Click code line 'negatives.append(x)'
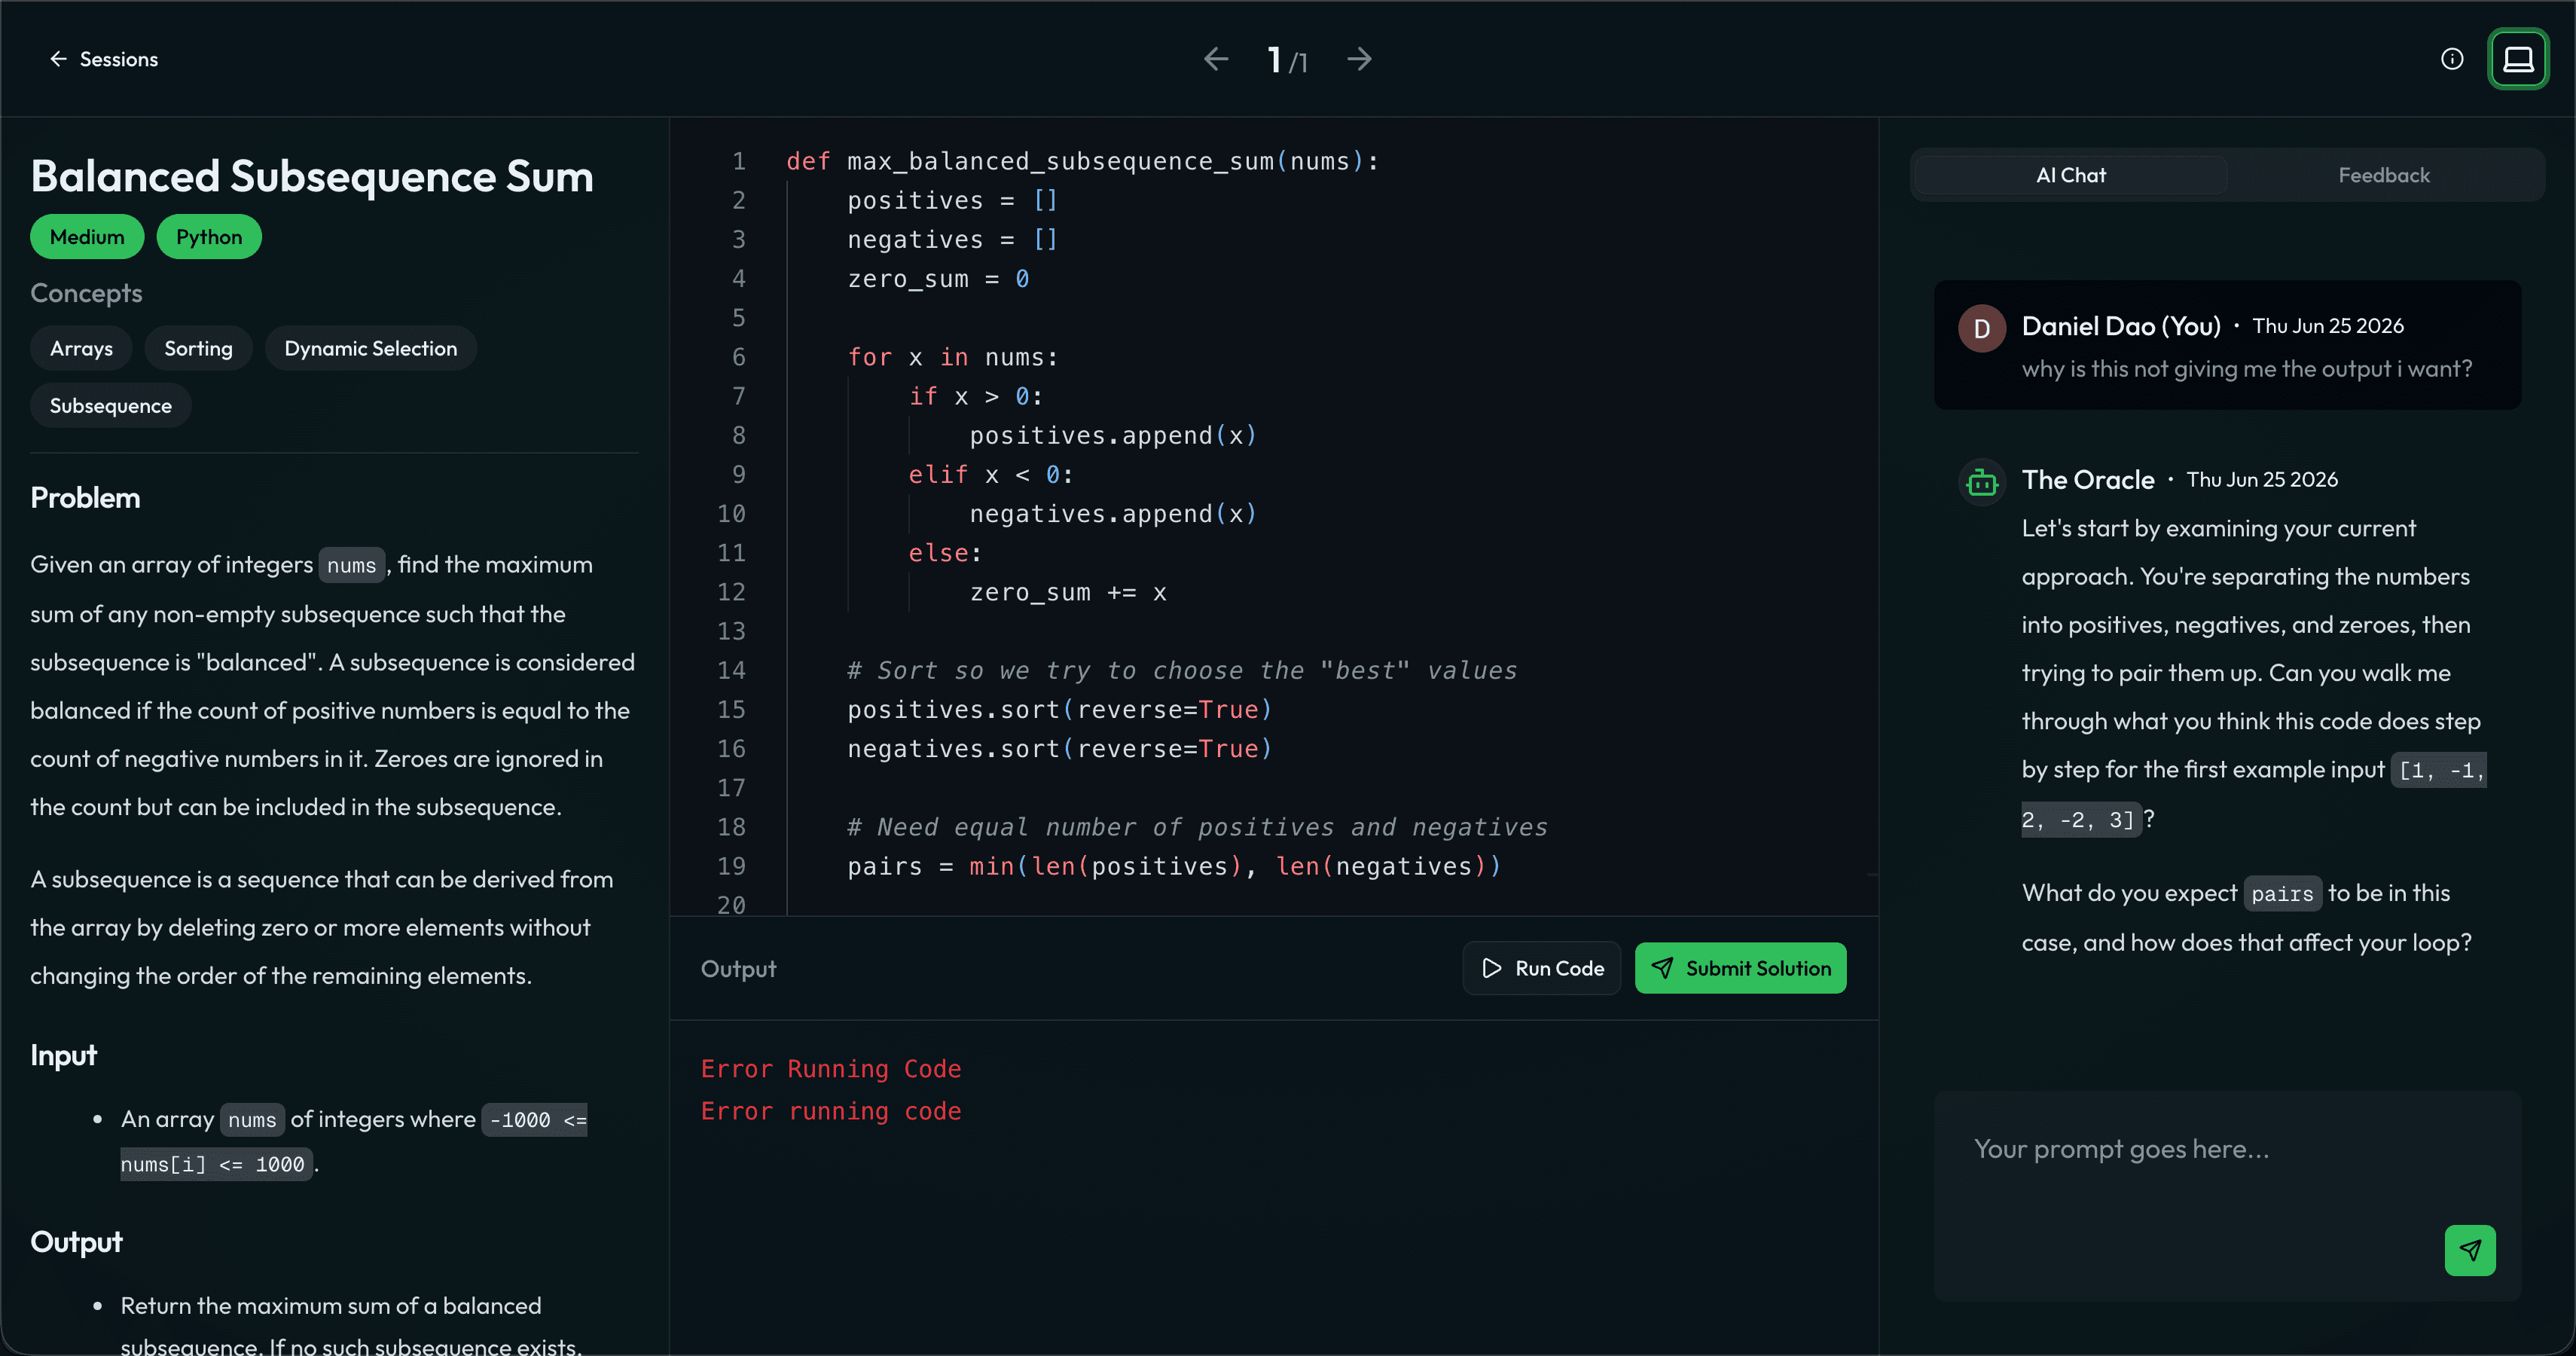 click(1113, 514)
